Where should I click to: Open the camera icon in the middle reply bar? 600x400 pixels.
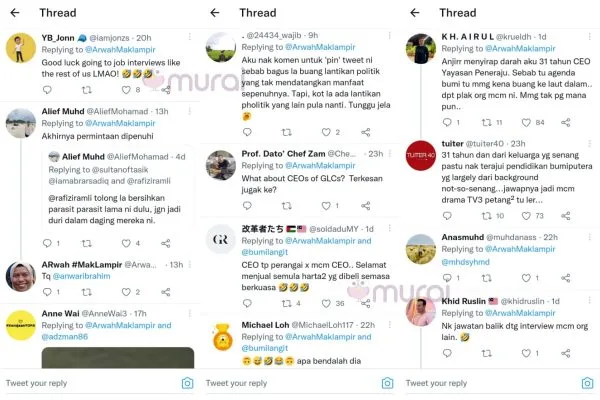[387, 383]
